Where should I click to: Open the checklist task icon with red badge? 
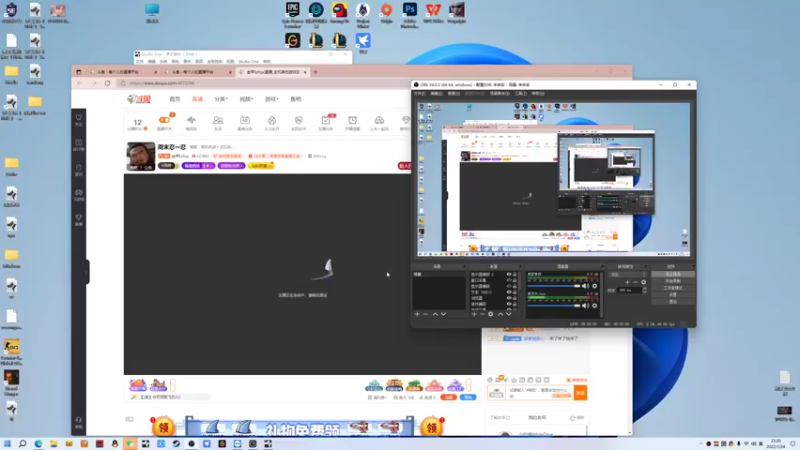pos(326,120)
